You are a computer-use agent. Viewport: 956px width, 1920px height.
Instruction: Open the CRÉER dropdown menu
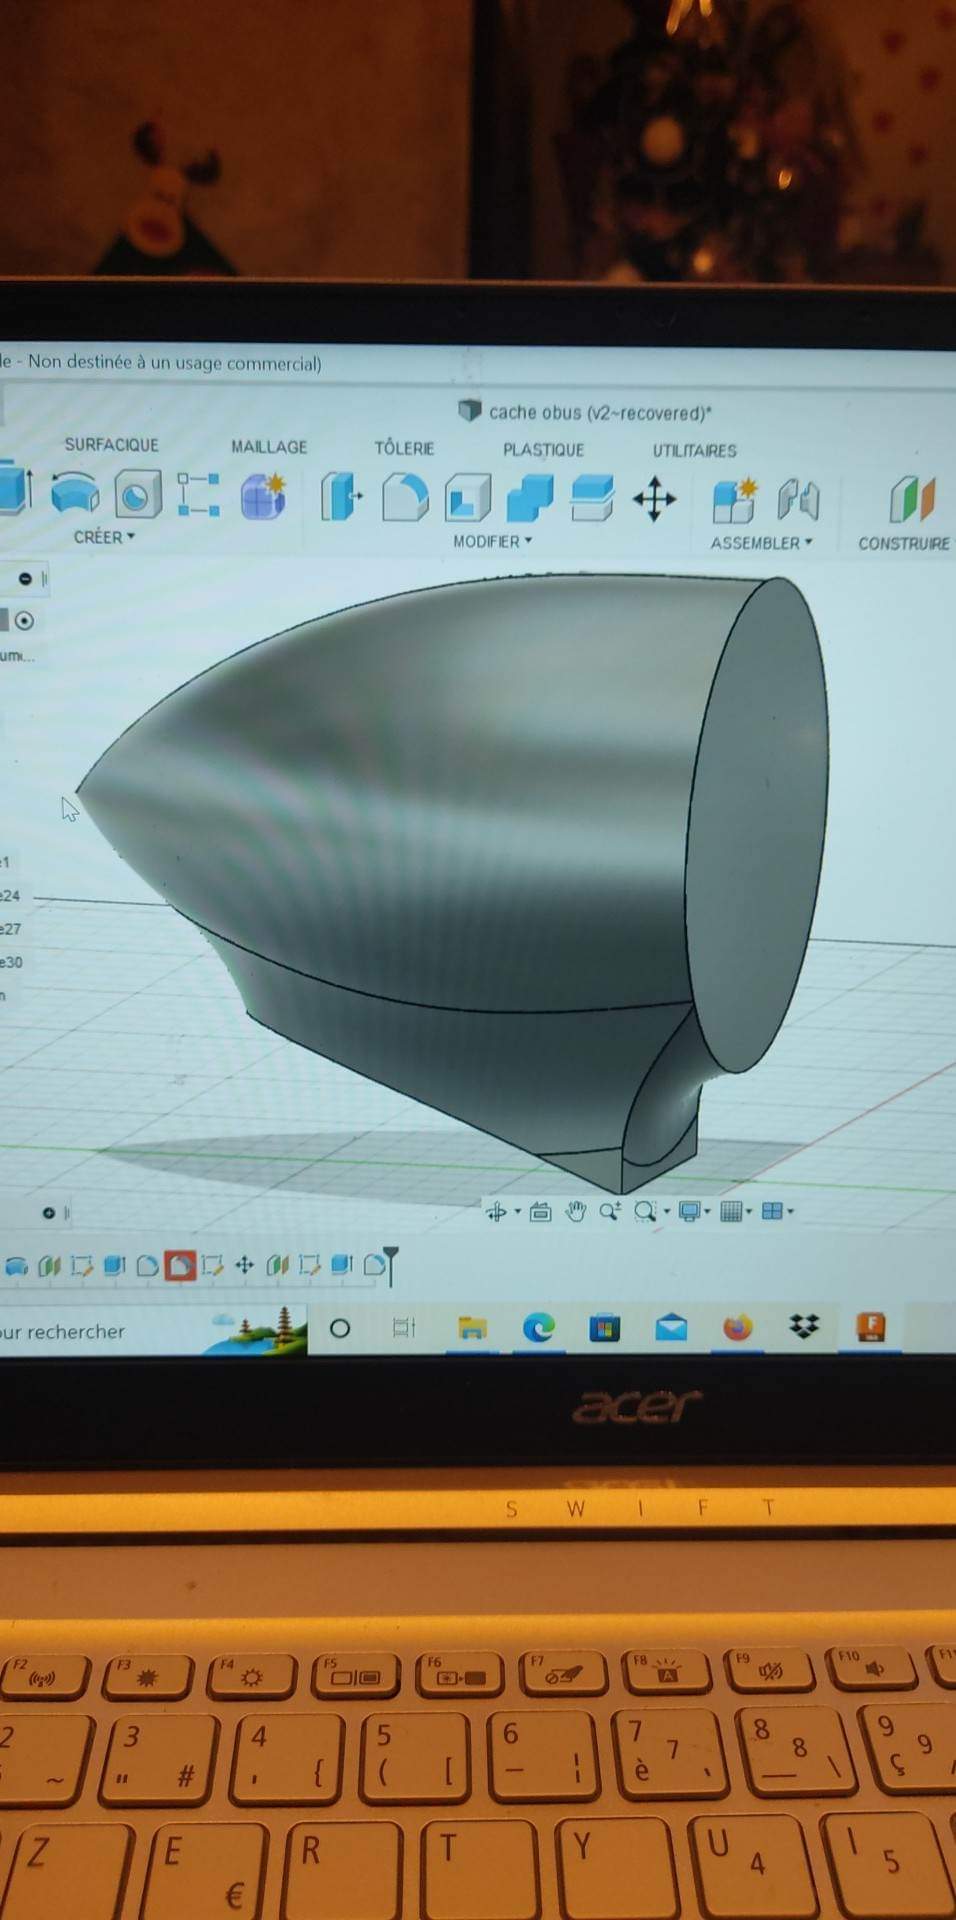[103, 537]
